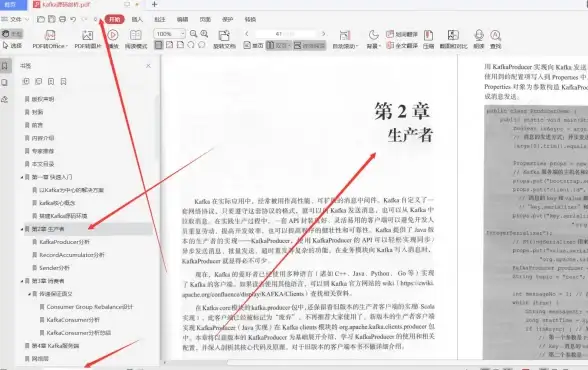This screenshot has height=370, width=588.
Task: Toggle 连续阅读 continuous reading
Action: pos(309,45)
